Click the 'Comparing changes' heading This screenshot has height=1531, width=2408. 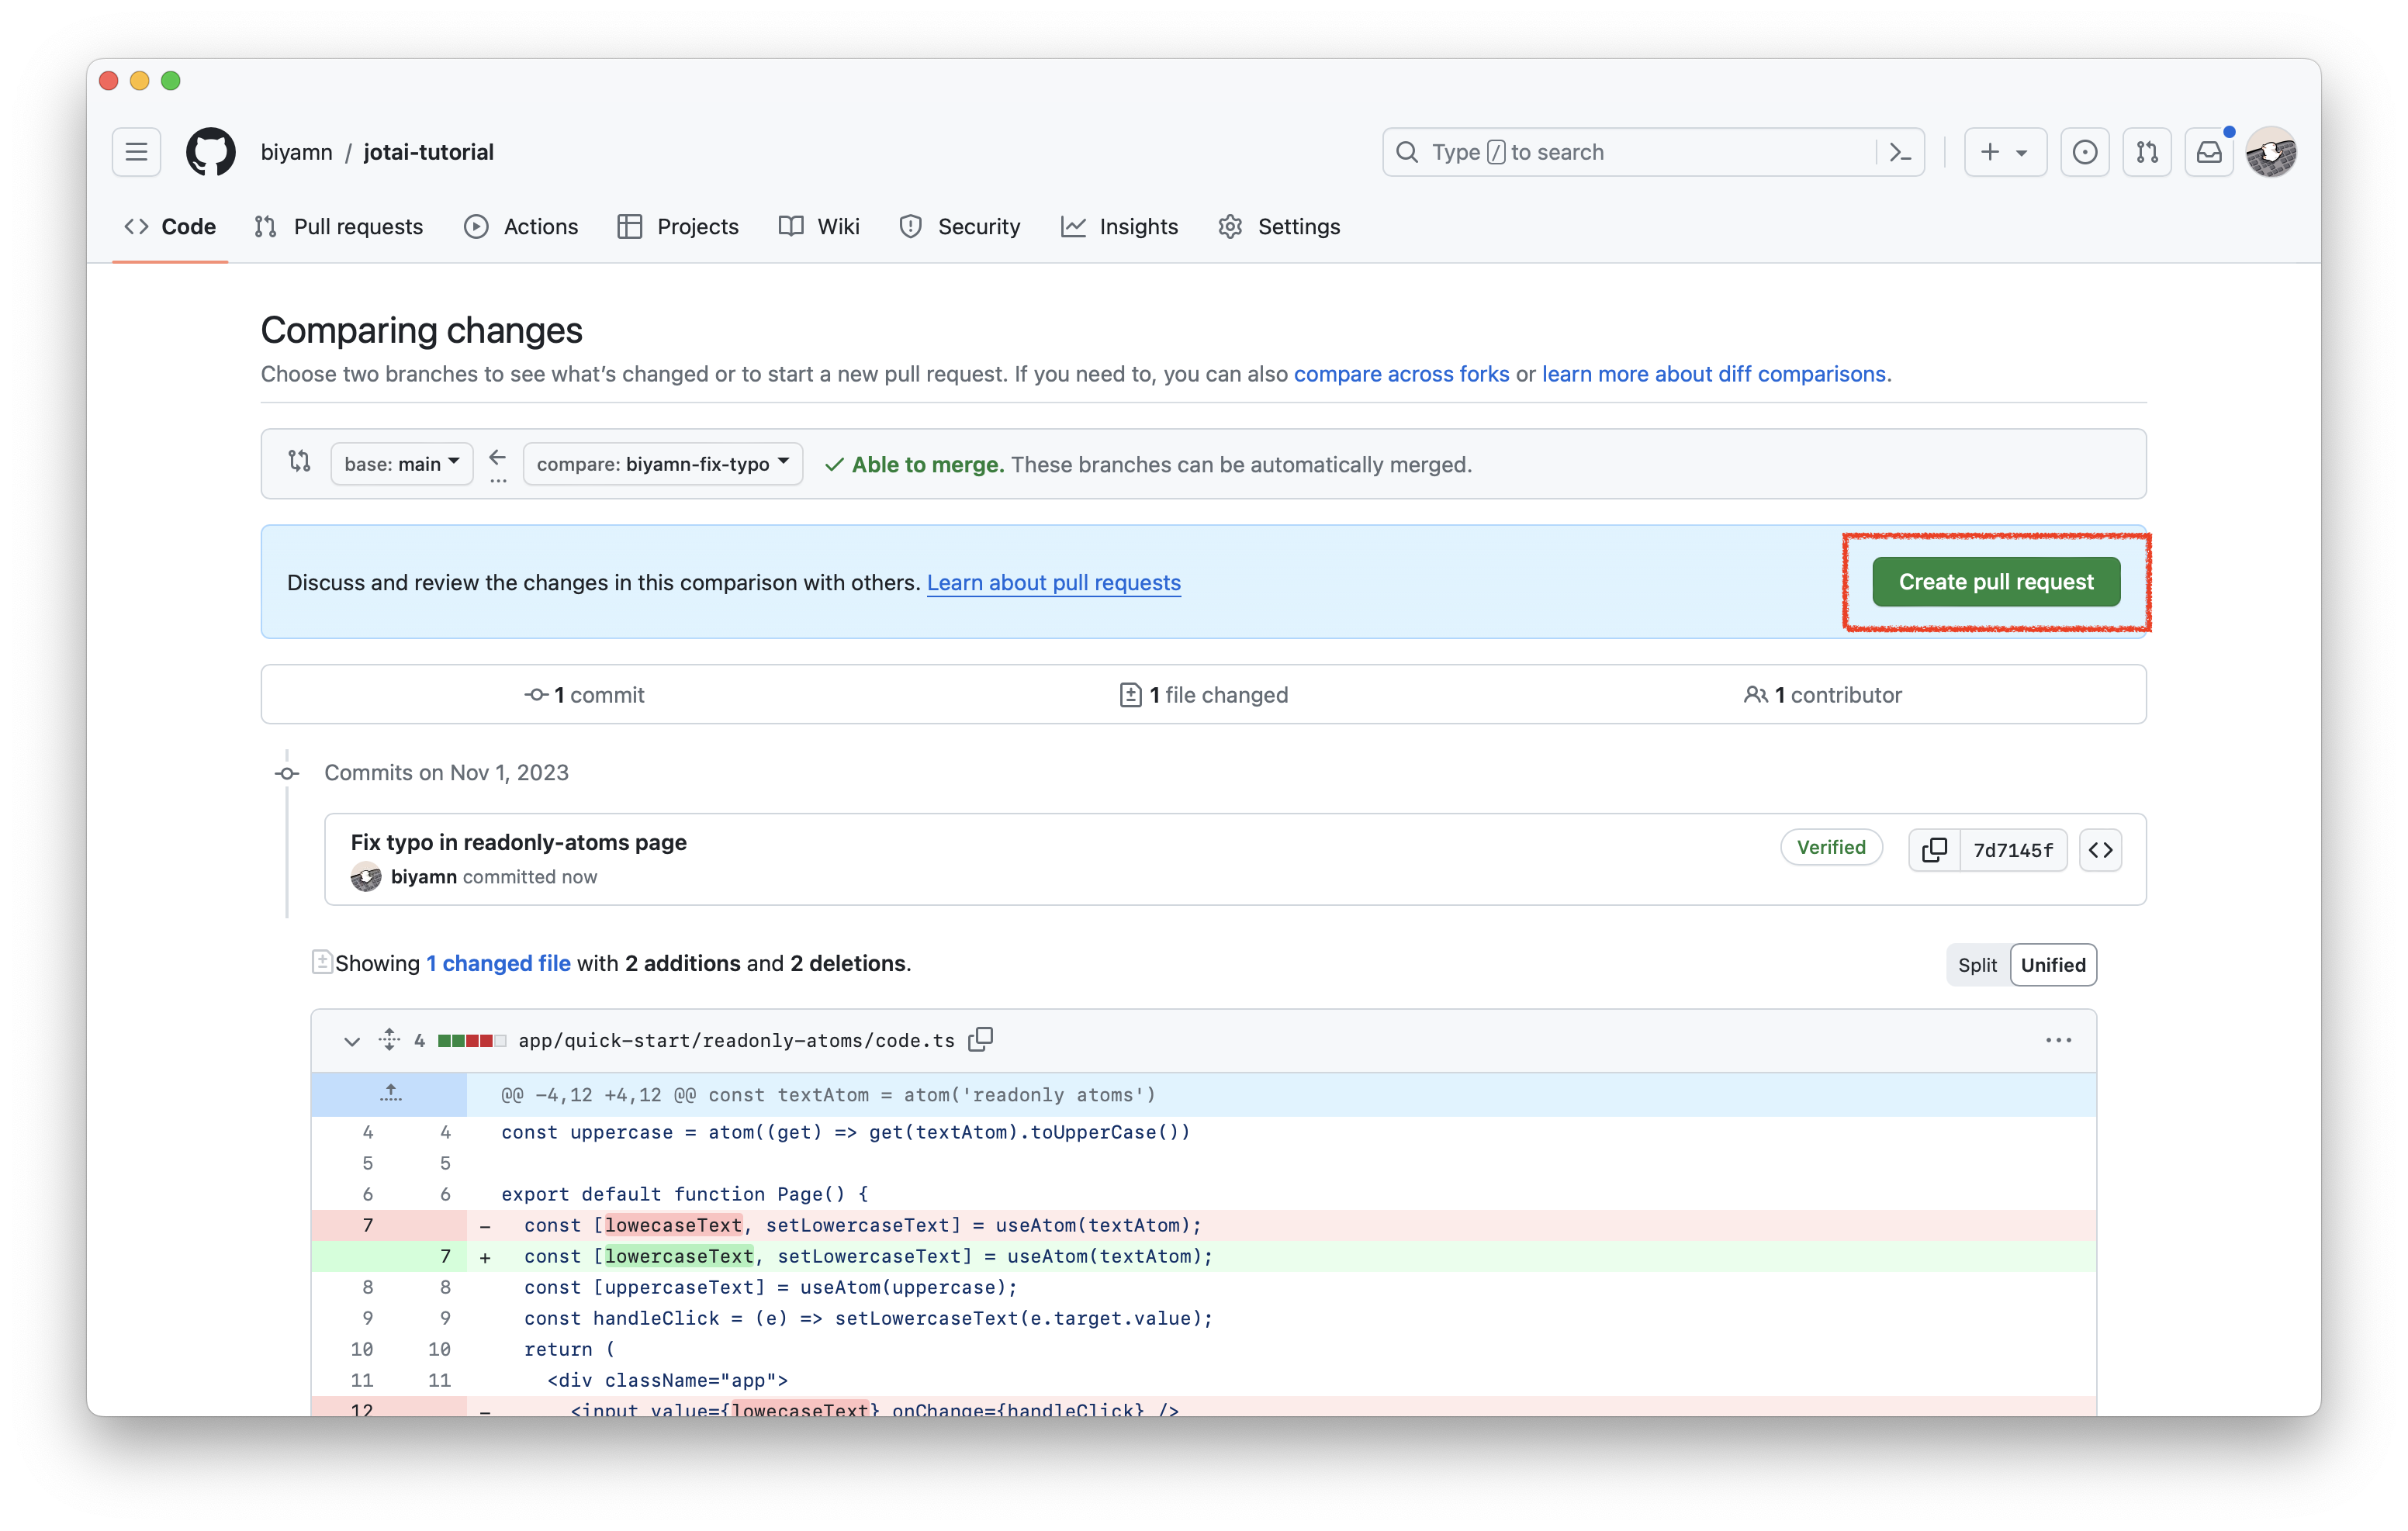[421, 331]
